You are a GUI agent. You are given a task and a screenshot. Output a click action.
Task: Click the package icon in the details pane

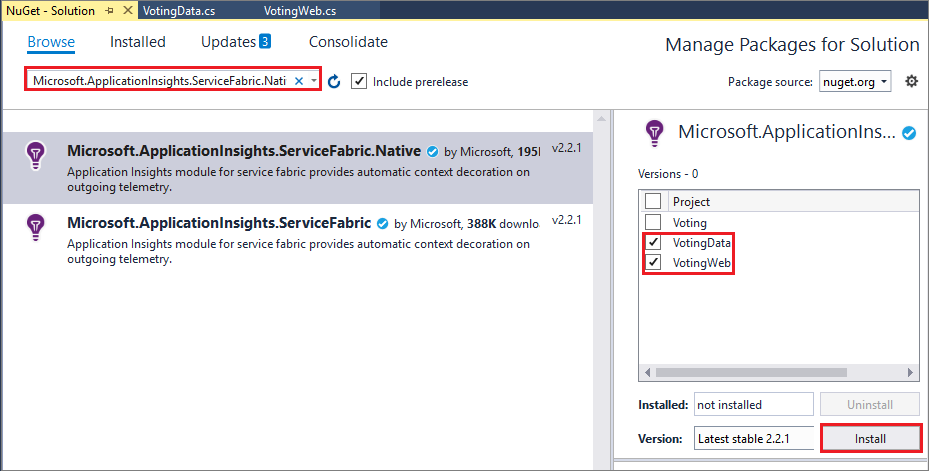coord(655,133)
